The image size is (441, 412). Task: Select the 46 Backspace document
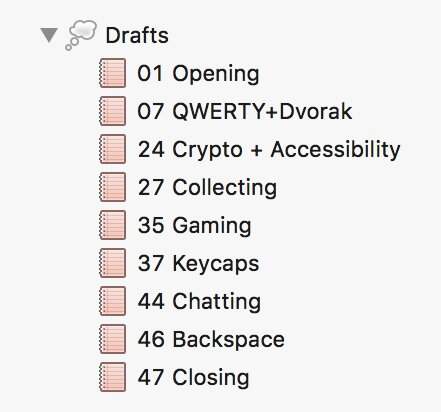click(x=211, y=339)
